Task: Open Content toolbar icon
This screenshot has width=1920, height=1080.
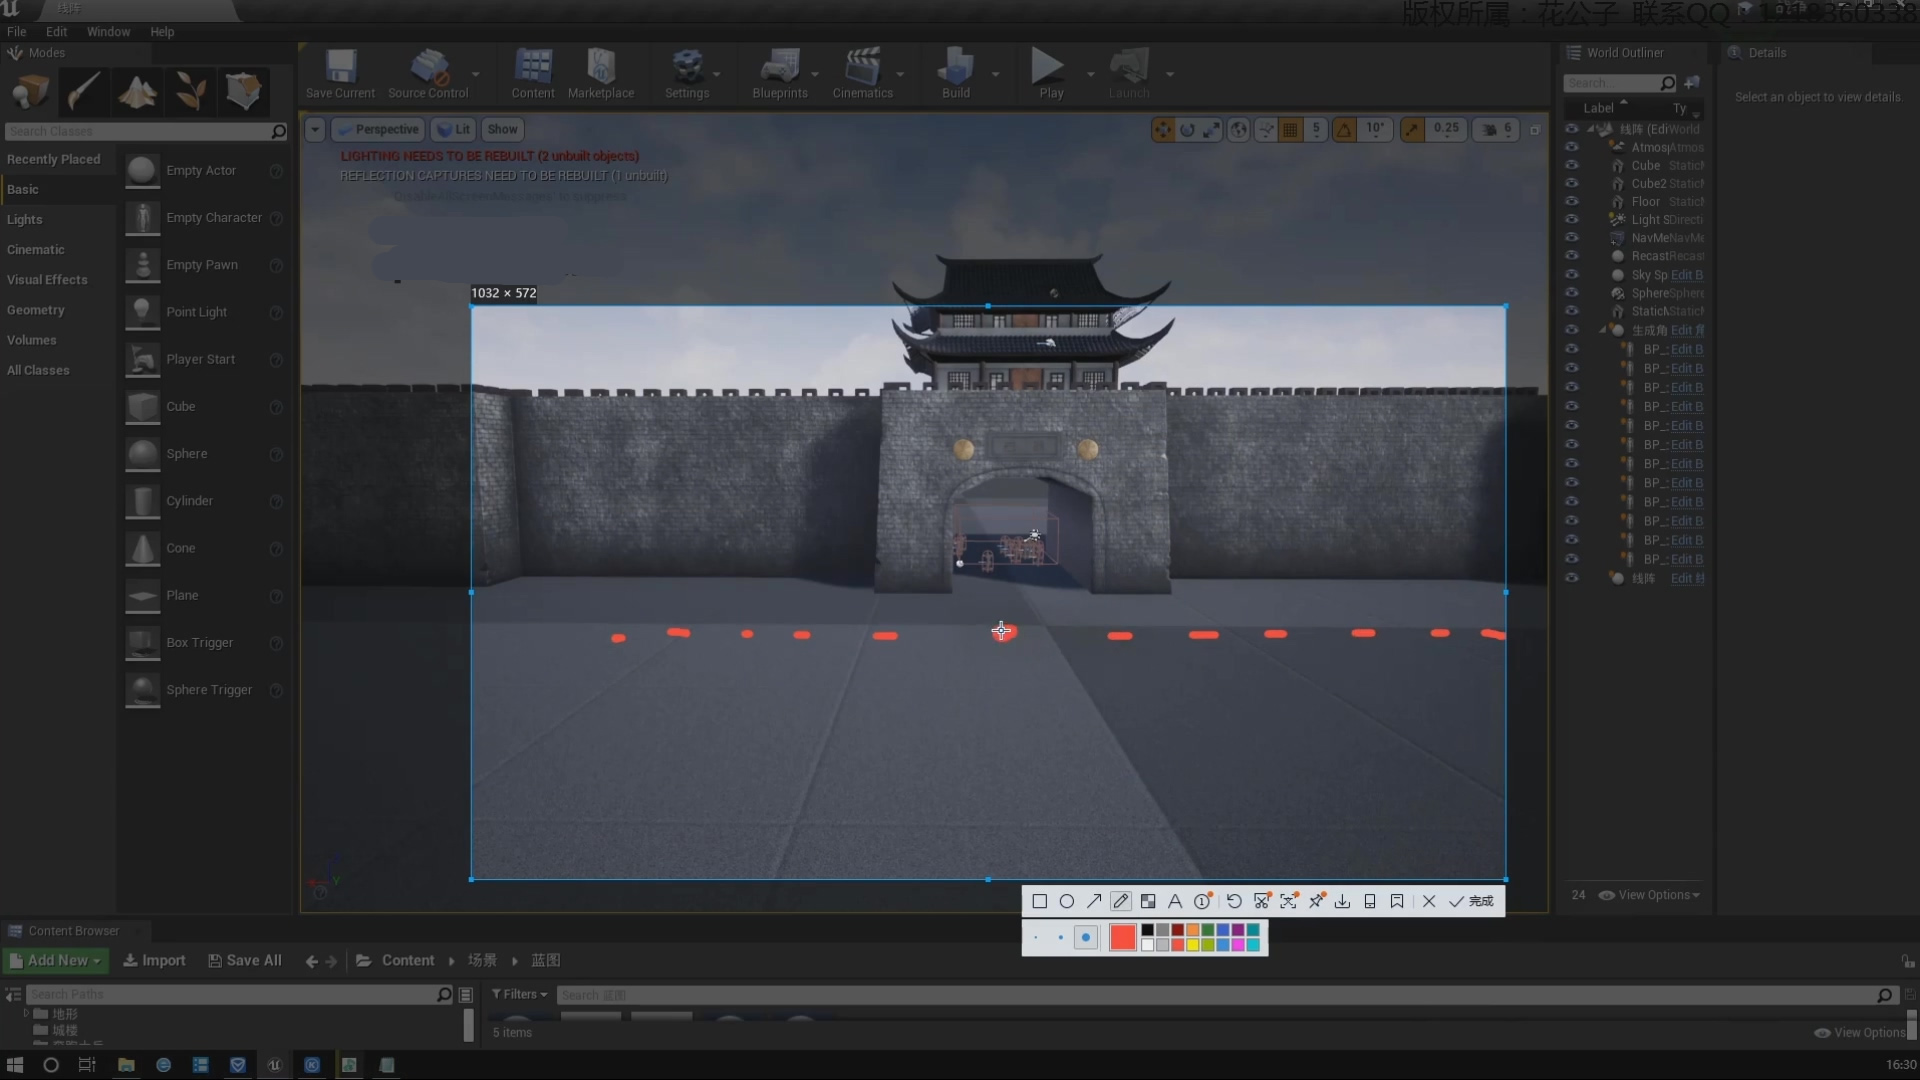Action: click(533, 74)
